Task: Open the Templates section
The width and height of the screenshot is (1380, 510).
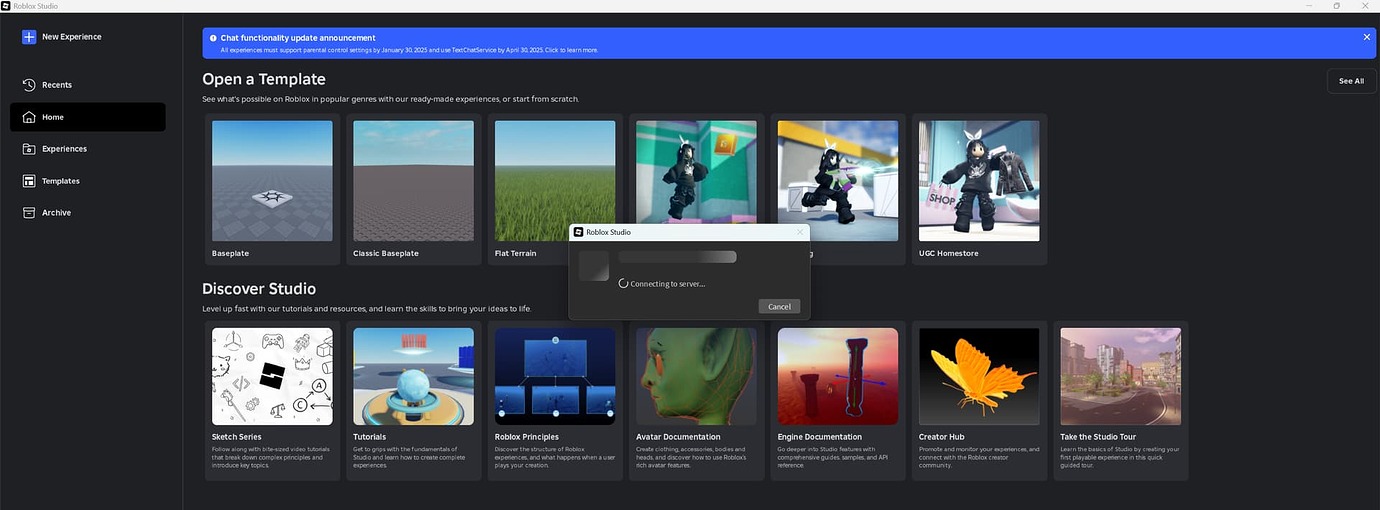Action: (x=88, y=181)
